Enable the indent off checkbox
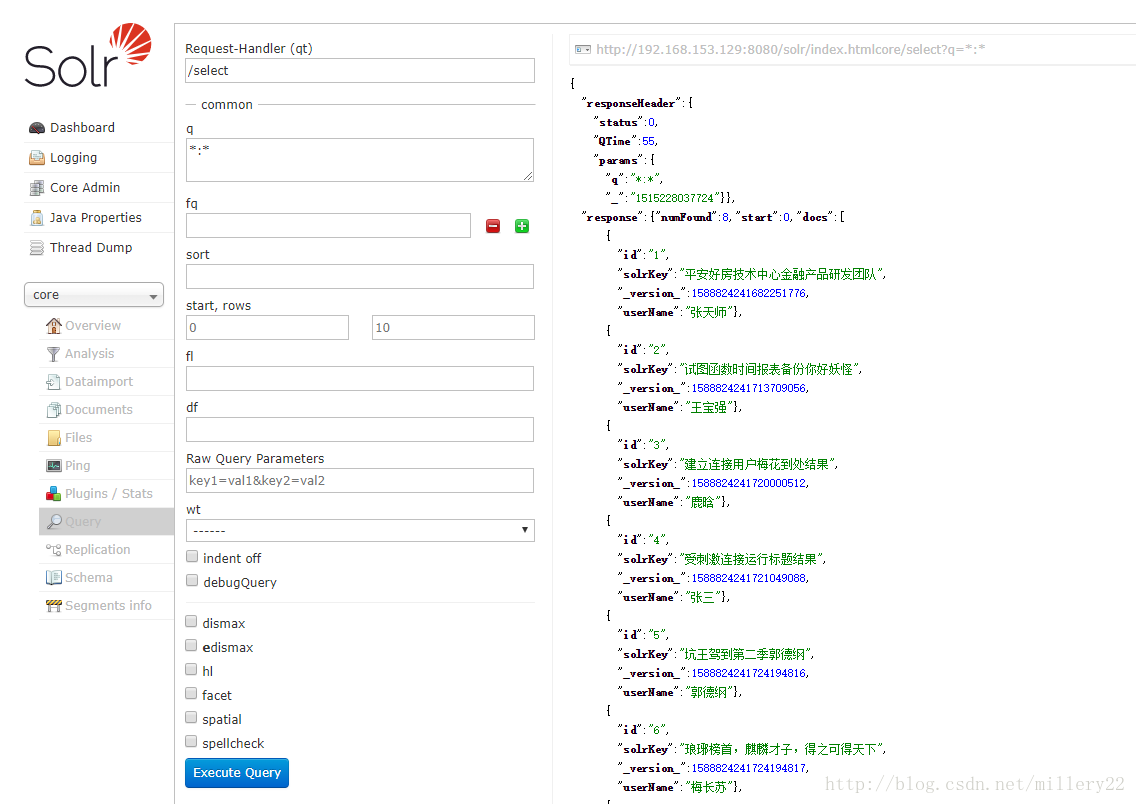This screenshot has width=1136, height=804. pos(192,556)
